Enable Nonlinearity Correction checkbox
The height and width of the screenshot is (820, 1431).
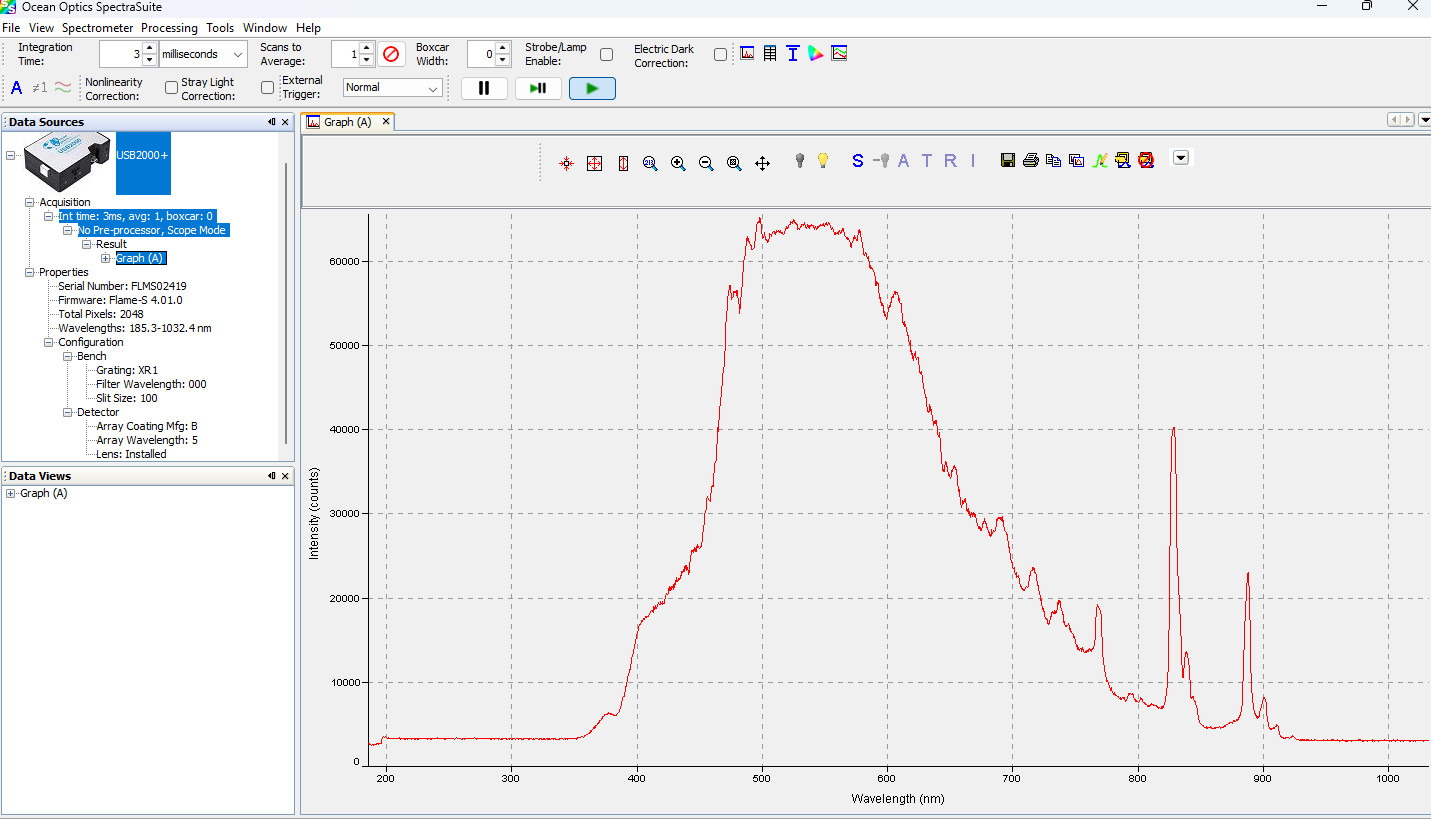pos(171,88)
